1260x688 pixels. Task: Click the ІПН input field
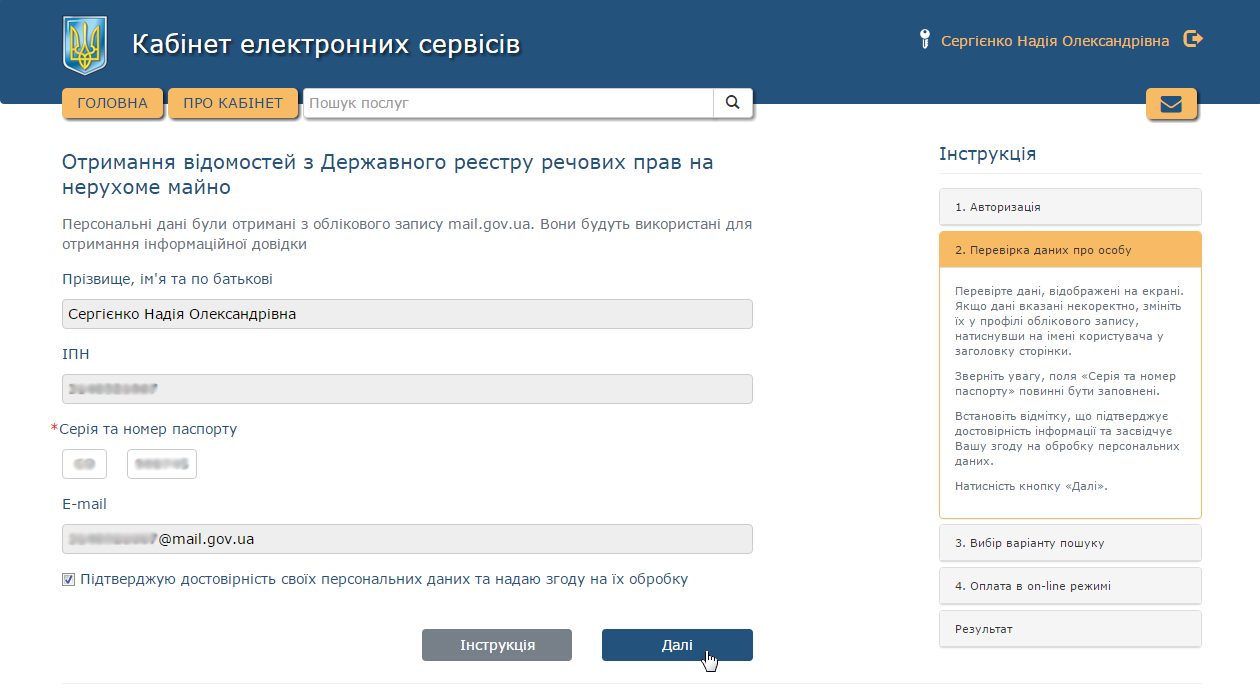click(x=407, y=388)
